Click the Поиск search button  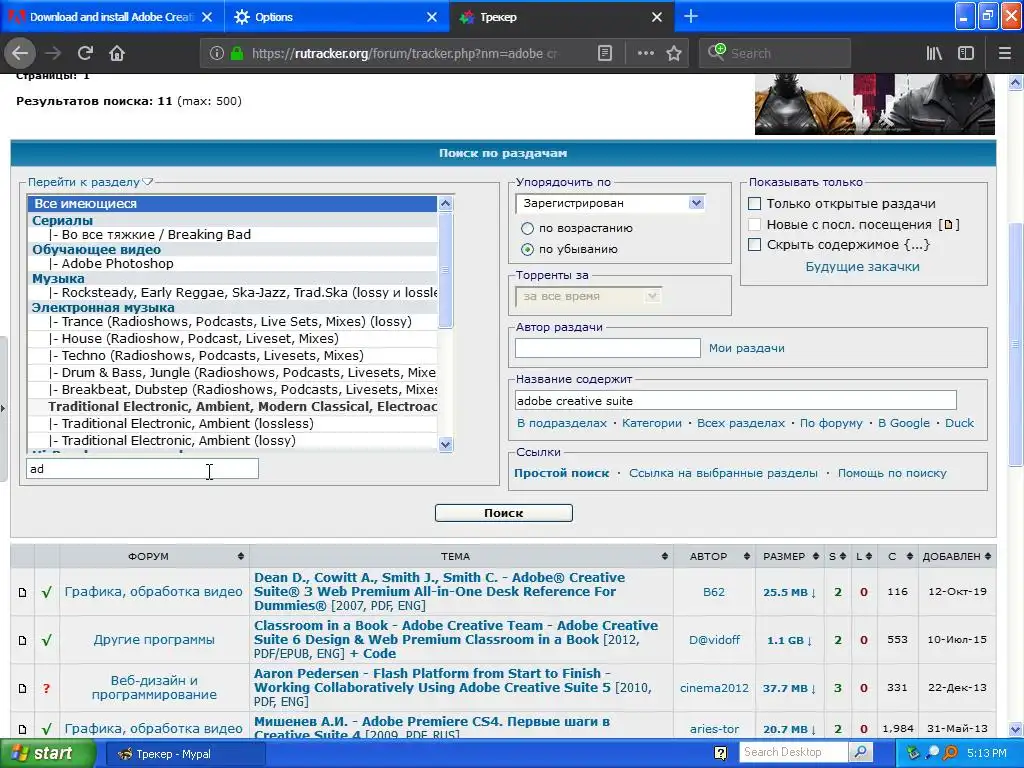504,513
